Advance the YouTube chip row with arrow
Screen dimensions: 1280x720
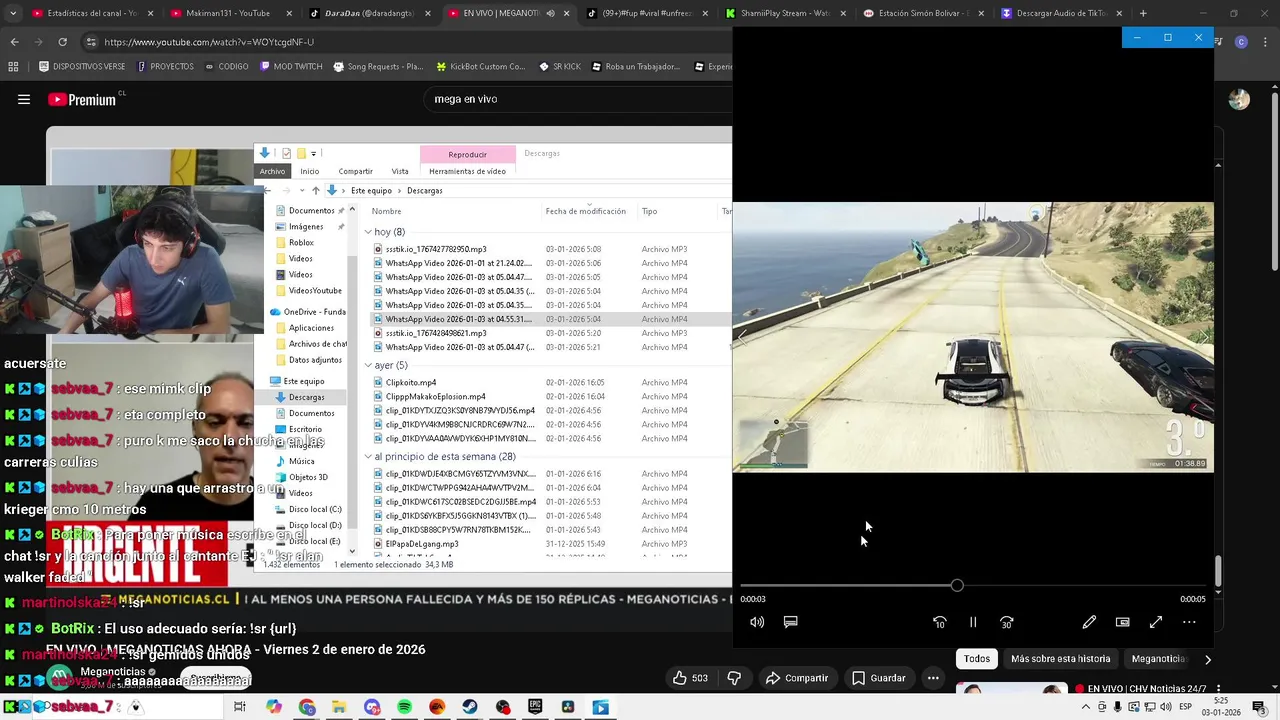click(1207, 660)
